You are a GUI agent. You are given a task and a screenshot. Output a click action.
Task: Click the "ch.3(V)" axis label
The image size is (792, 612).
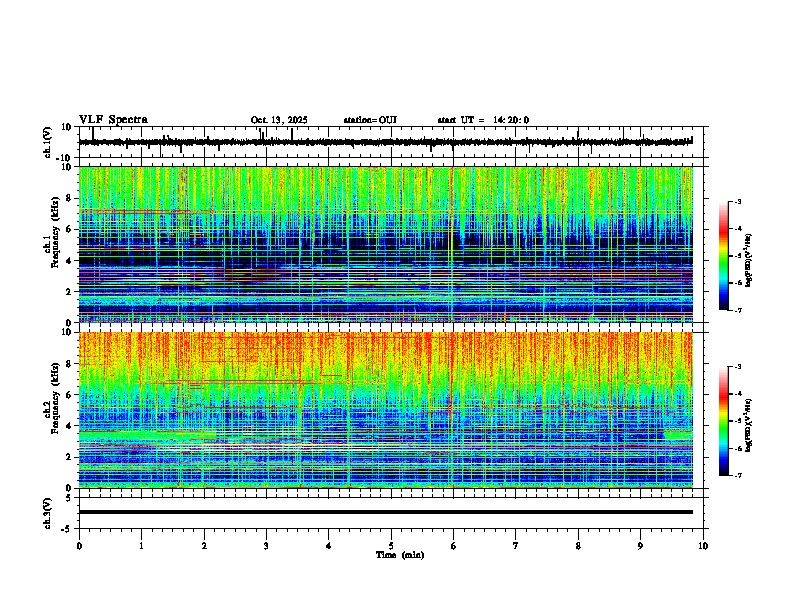[x=48, y=513]
